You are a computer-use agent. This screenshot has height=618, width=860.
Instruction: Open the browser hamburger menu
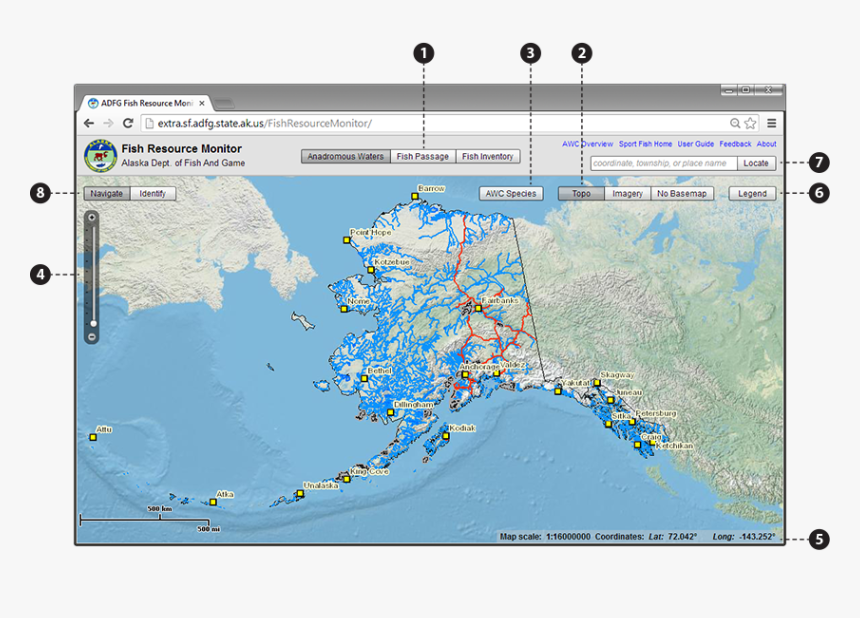click(772, 123)
